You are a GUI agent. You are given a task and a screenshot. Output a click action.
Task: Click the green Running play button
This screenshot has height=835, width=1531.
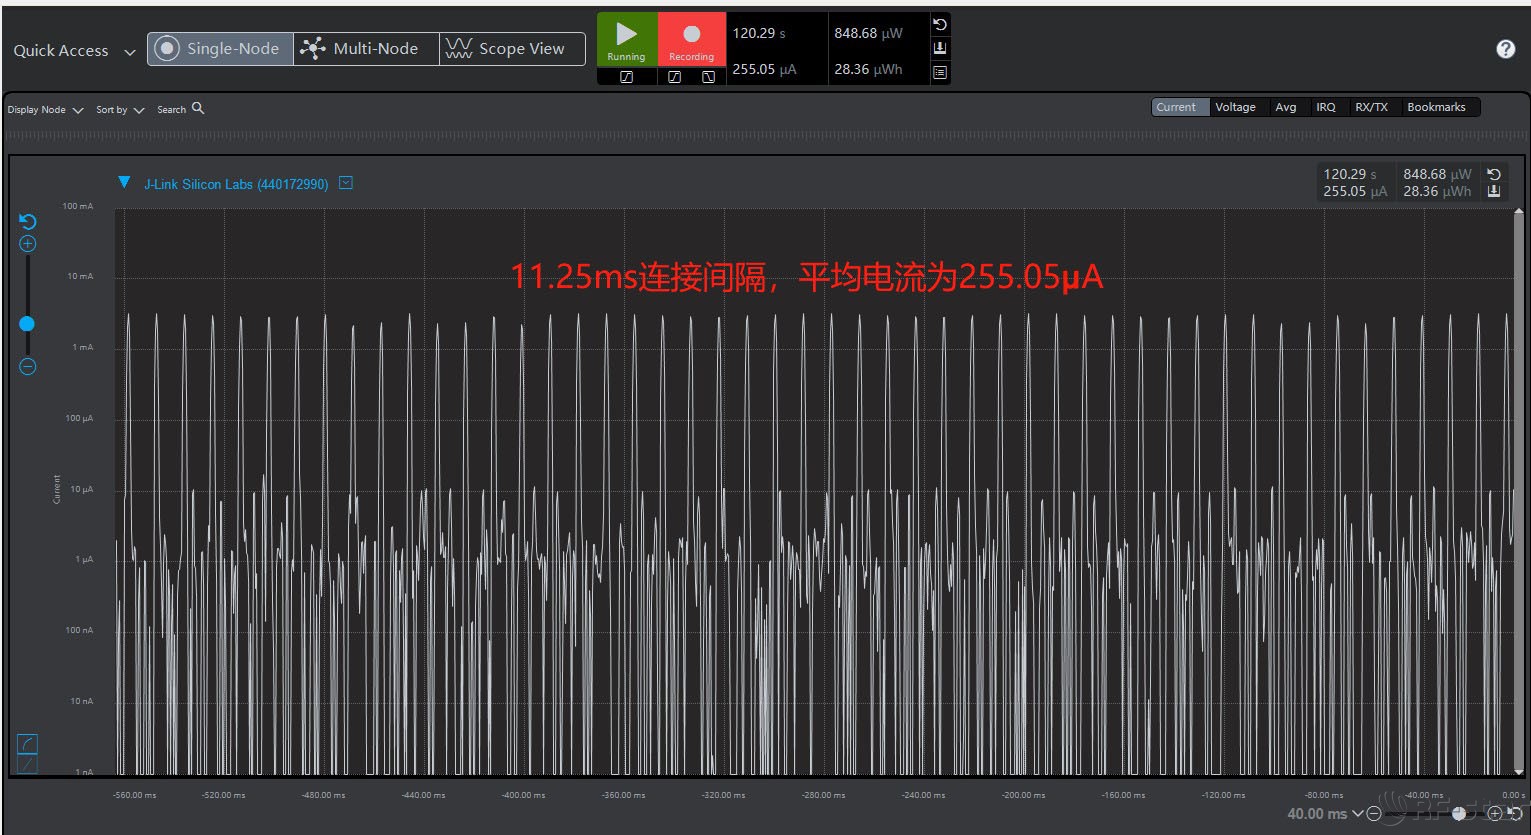point(626,40)
